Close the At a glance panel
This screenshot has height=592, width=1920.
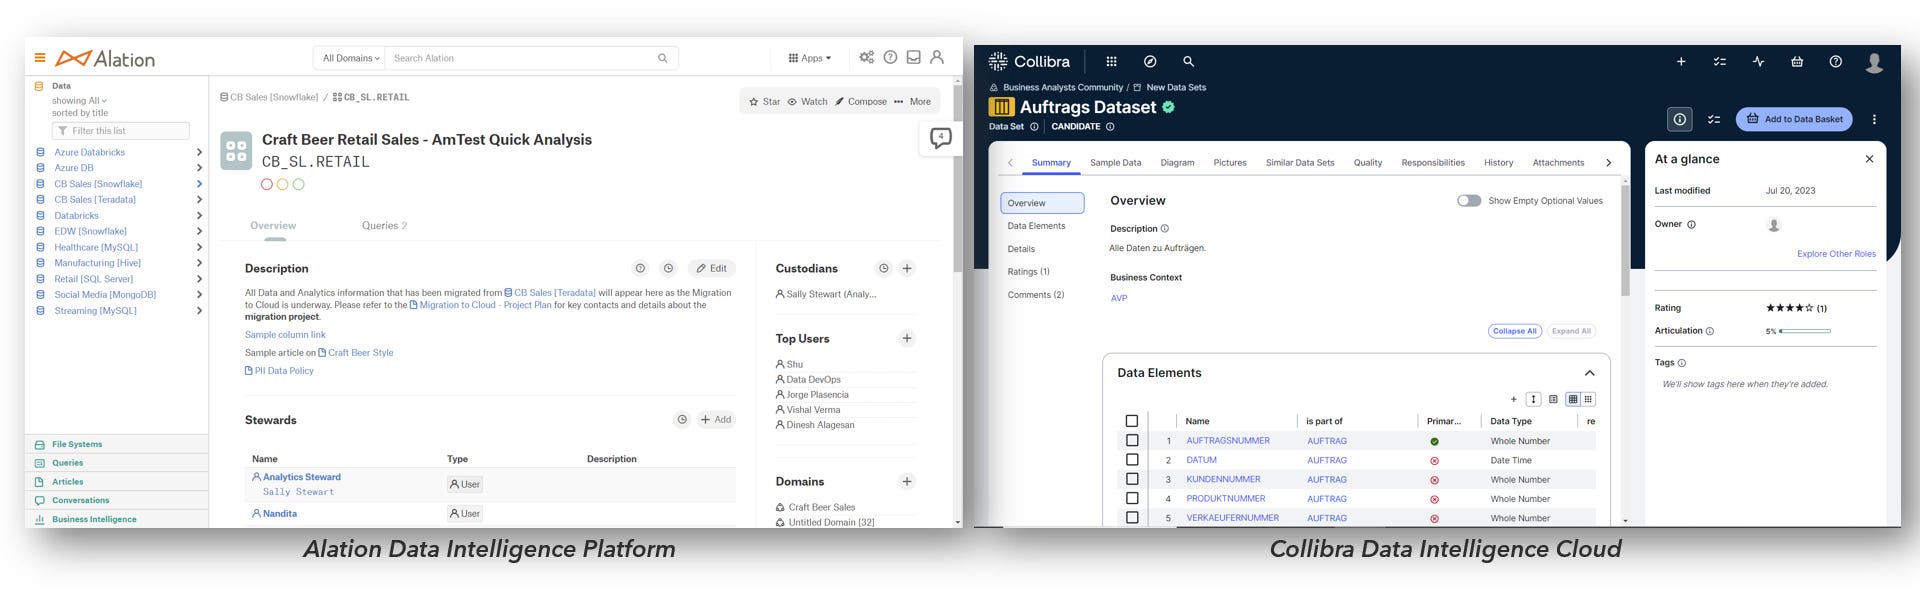coord(1869,159)
